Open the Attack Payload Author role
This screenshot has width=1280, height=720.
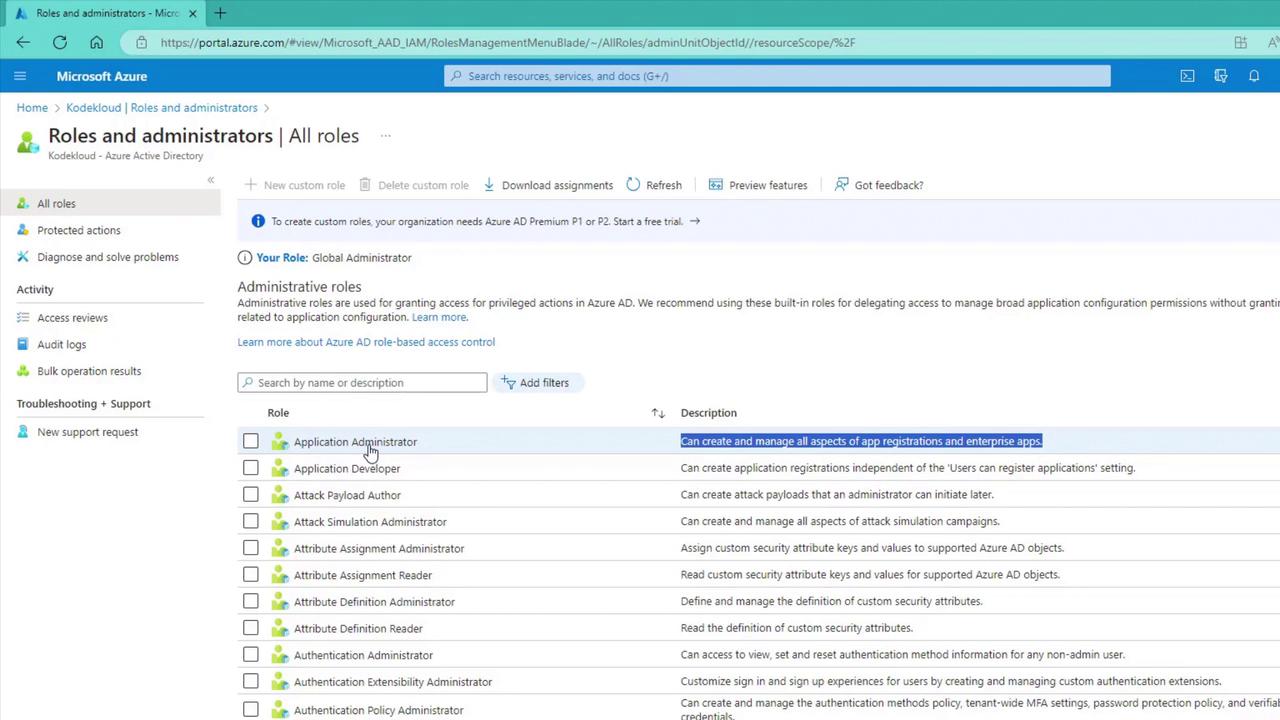click(347, 495)
